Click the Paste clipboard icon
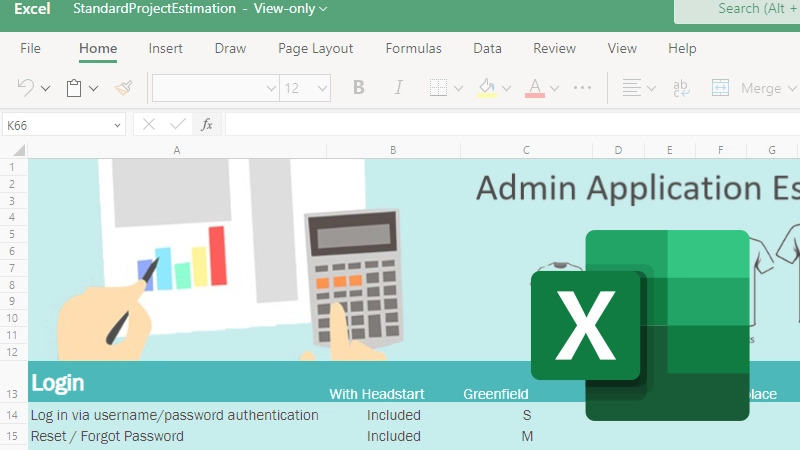Viewport: 800px width, 450px height. click(x=74, y=88)
